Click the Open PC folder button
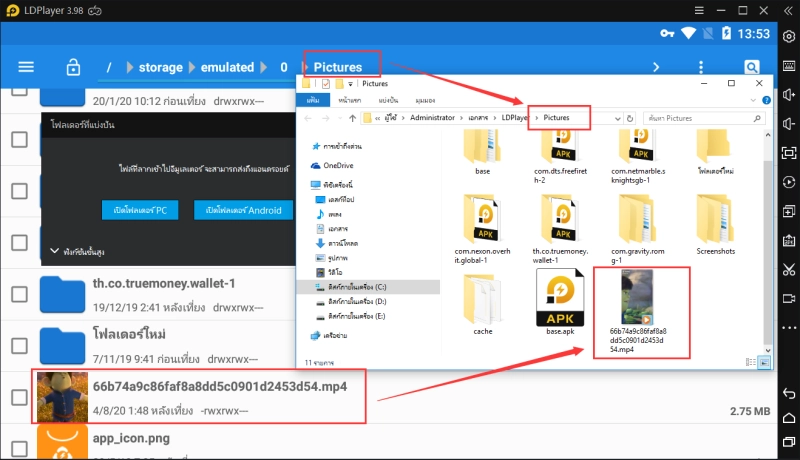Viewport: 800px width, 460px height. [x=139, y=211]
